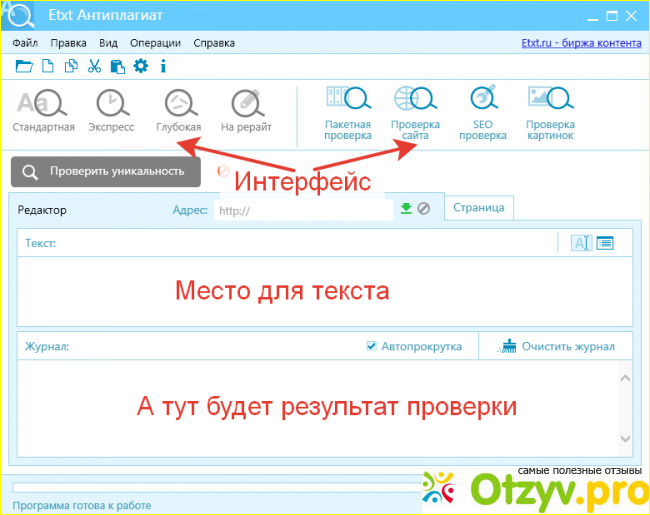Launch SEO проверка tool
This screenshot has width=650, height=515.
pyautogui.click(x=483, y=112)
